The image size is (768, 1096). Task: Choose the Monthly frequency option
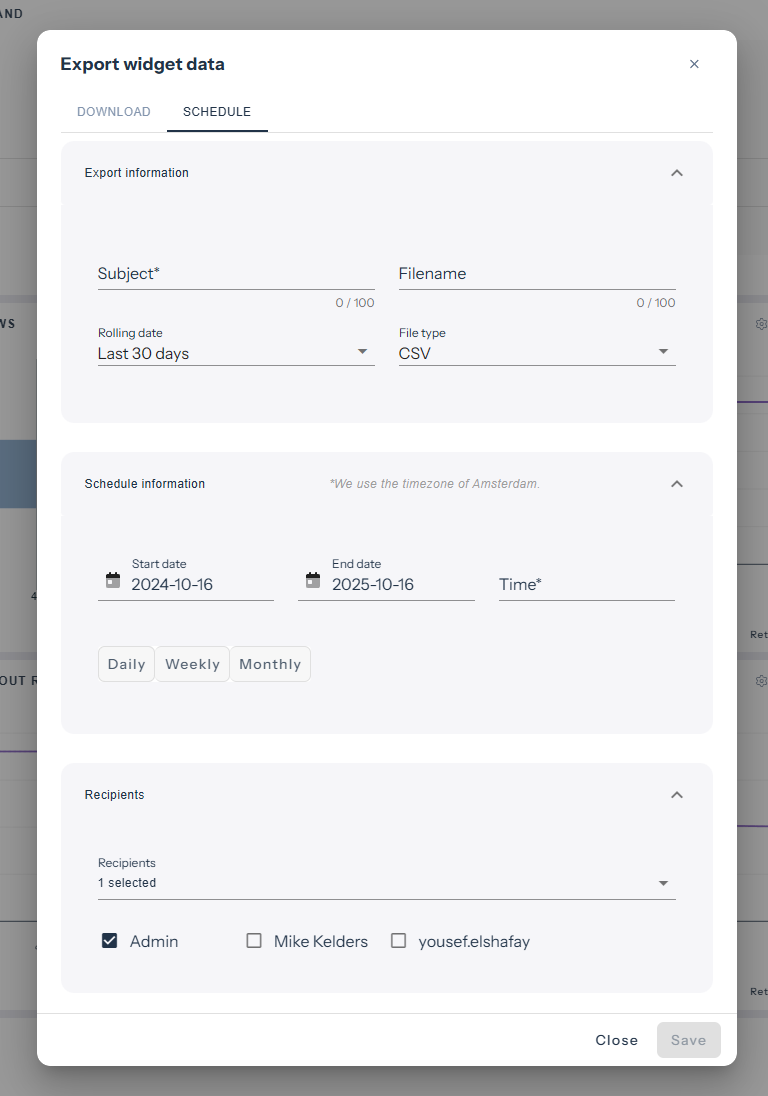point(270,664)
